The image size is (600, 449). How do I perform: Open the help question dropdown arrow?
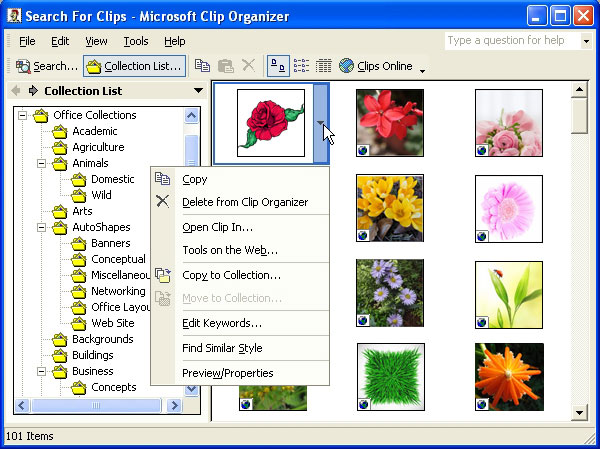coord(586,41)
